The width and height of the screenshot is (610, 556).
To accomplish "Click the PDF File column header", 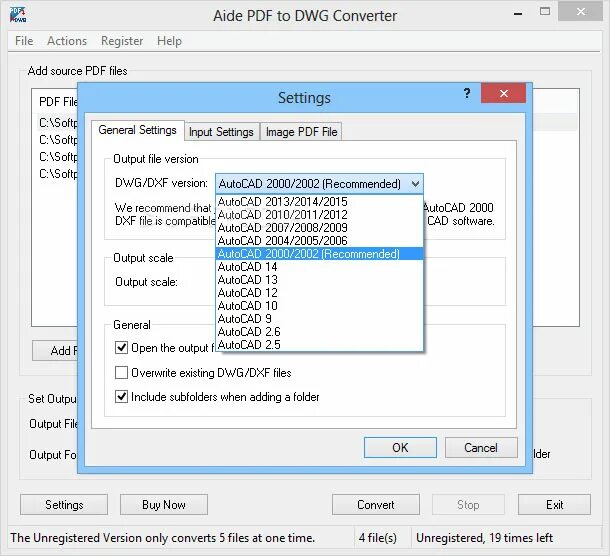I will (58, 102).
